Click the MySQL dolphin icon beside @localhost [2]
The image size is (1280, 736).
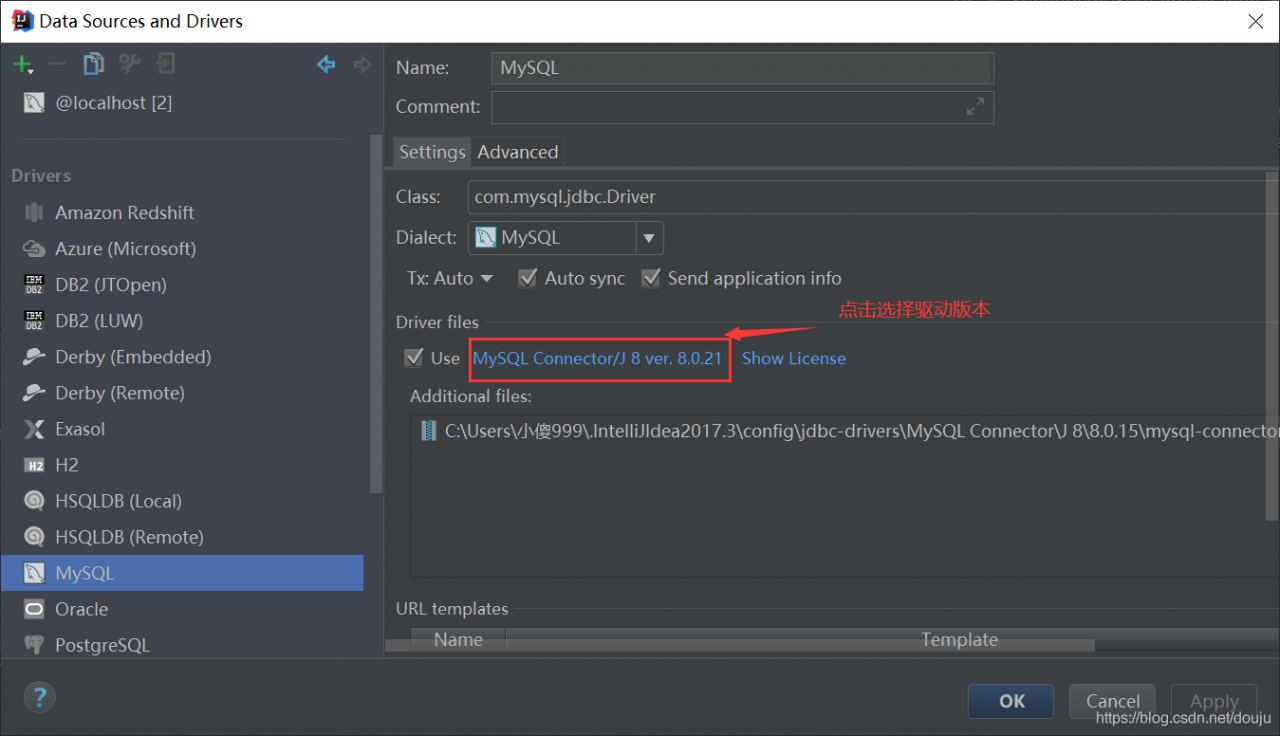pos(34,103)
